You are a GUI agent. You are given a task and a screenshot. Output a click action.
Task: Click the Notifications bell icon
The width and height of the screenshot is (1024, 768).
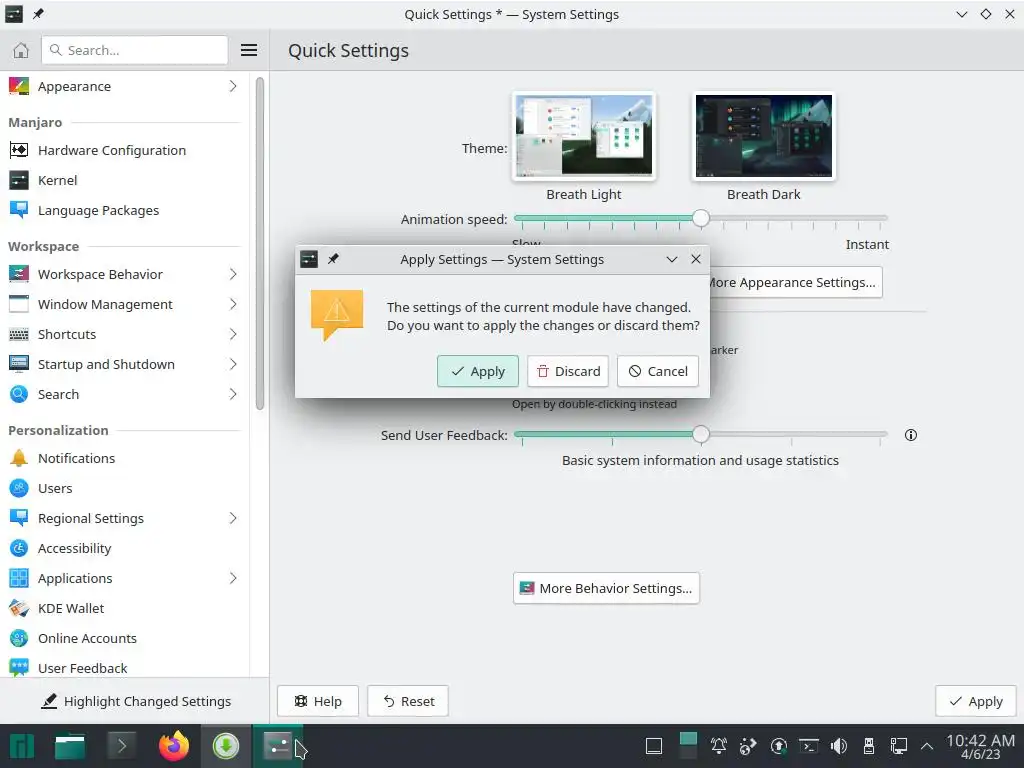pyautogui.click(x=19, y=458)
